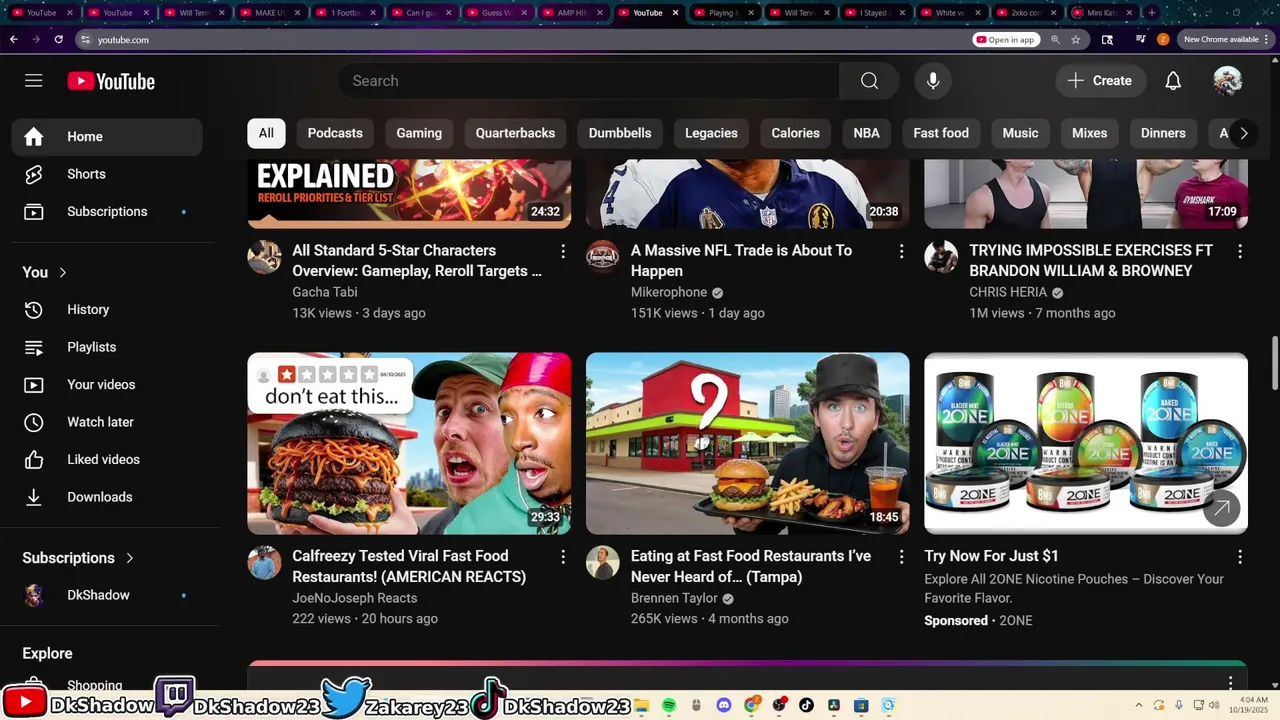This screenshot has height=720, width=1280.
Task: Open the notifications bell
Action: [x=1173, y=81]
